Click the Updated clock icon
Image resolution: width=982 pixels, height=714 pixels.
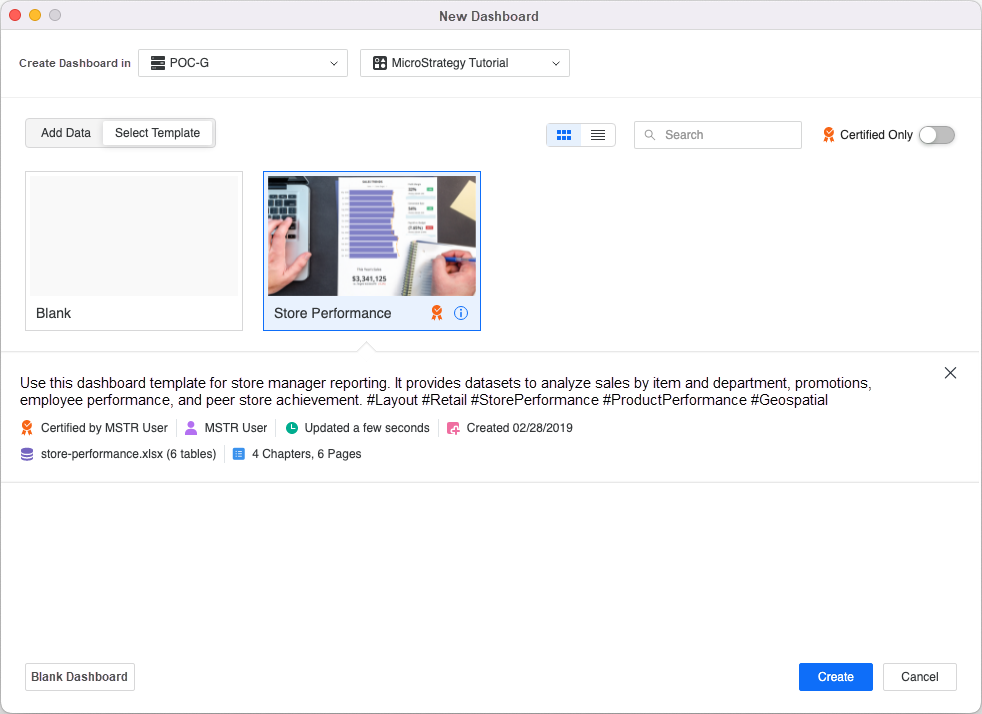pyautogui.click(x=292, y=428)
